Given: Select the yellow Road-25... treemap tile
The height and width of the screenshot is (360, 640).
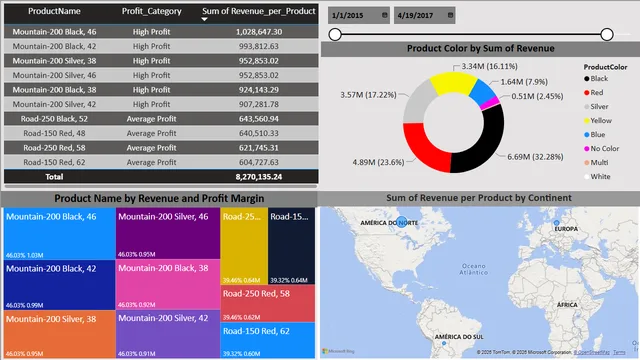Looking at the screenshot, I should coord(244,246).
